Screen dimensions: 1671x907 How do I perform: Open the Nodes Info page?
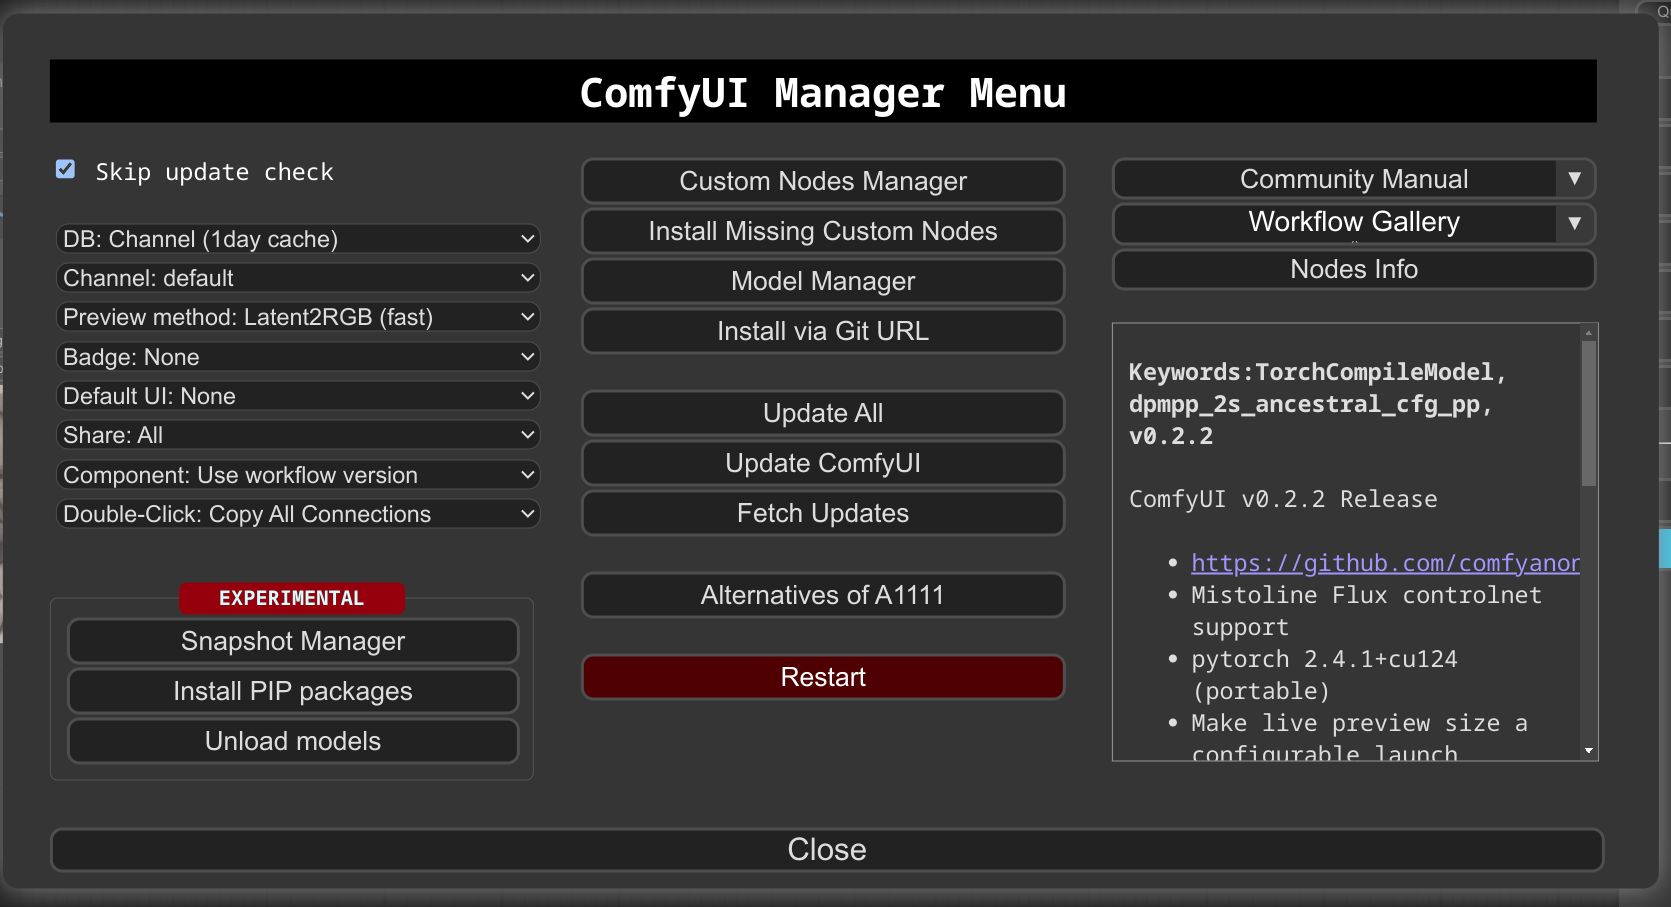tap(1353, 269)
